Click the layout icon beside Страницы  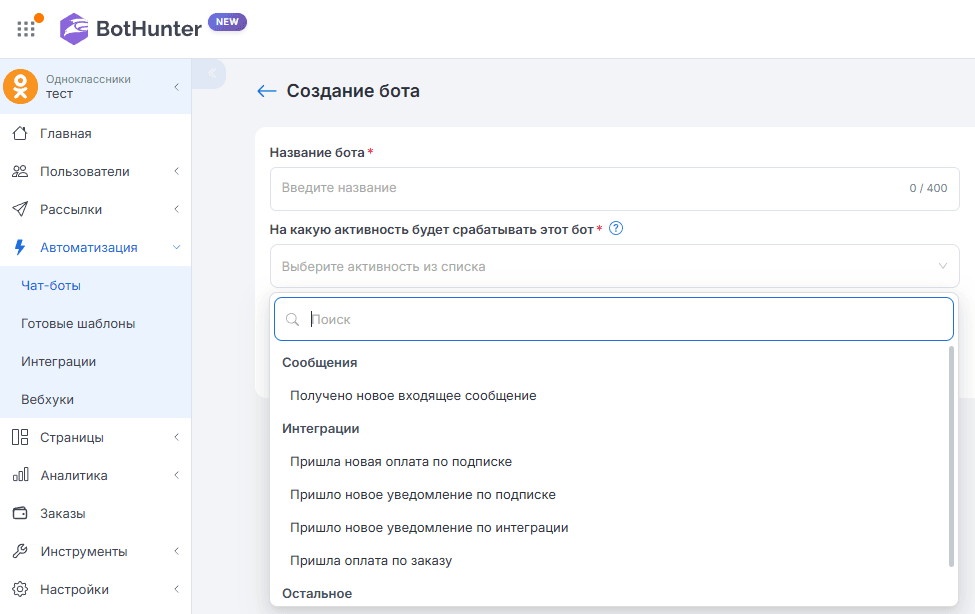point(20,437)
